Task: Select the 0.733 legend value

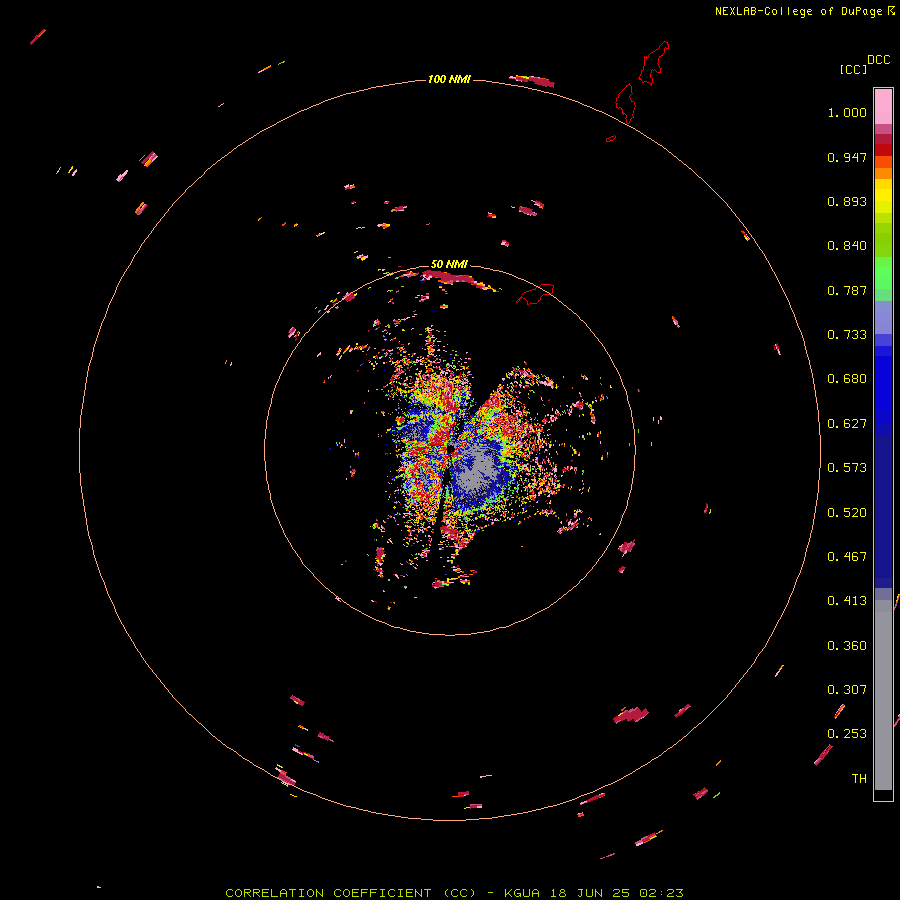Action: (847, 335)
